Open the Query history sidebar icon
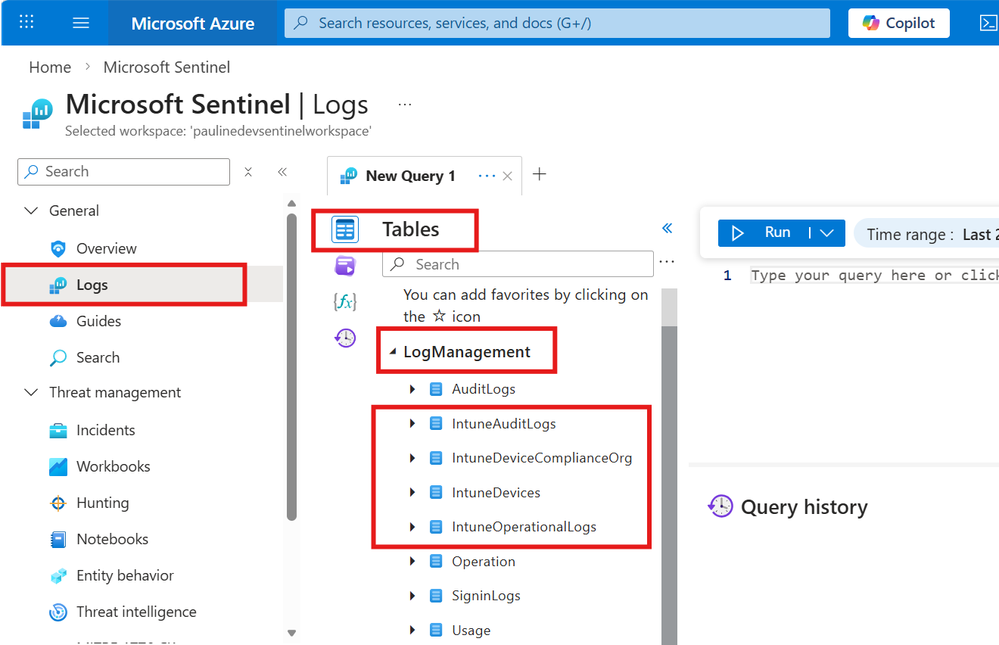The image size is (999, 645). click(345, 338)
